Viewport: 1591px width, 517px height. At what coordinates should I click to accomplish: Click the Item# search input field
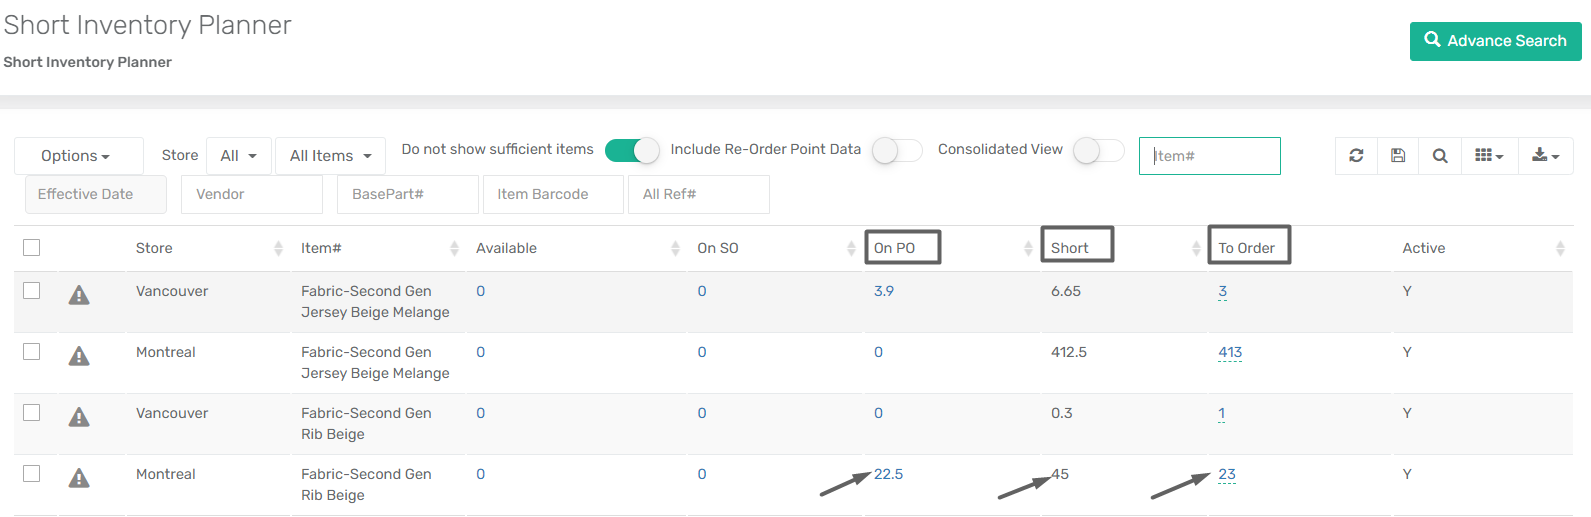coord(1210,156)
